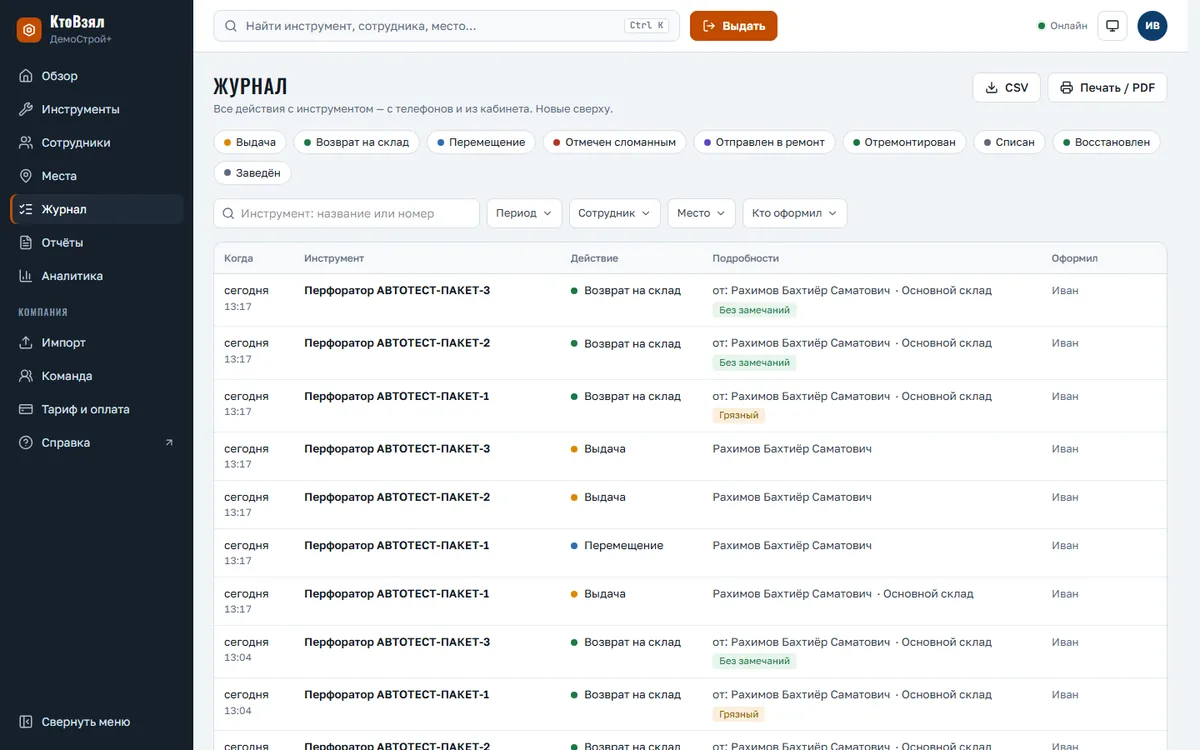Toggle the Отмечен сломанным filter chip
Screen dimensions: 1200x750
[x=615, y=142]
